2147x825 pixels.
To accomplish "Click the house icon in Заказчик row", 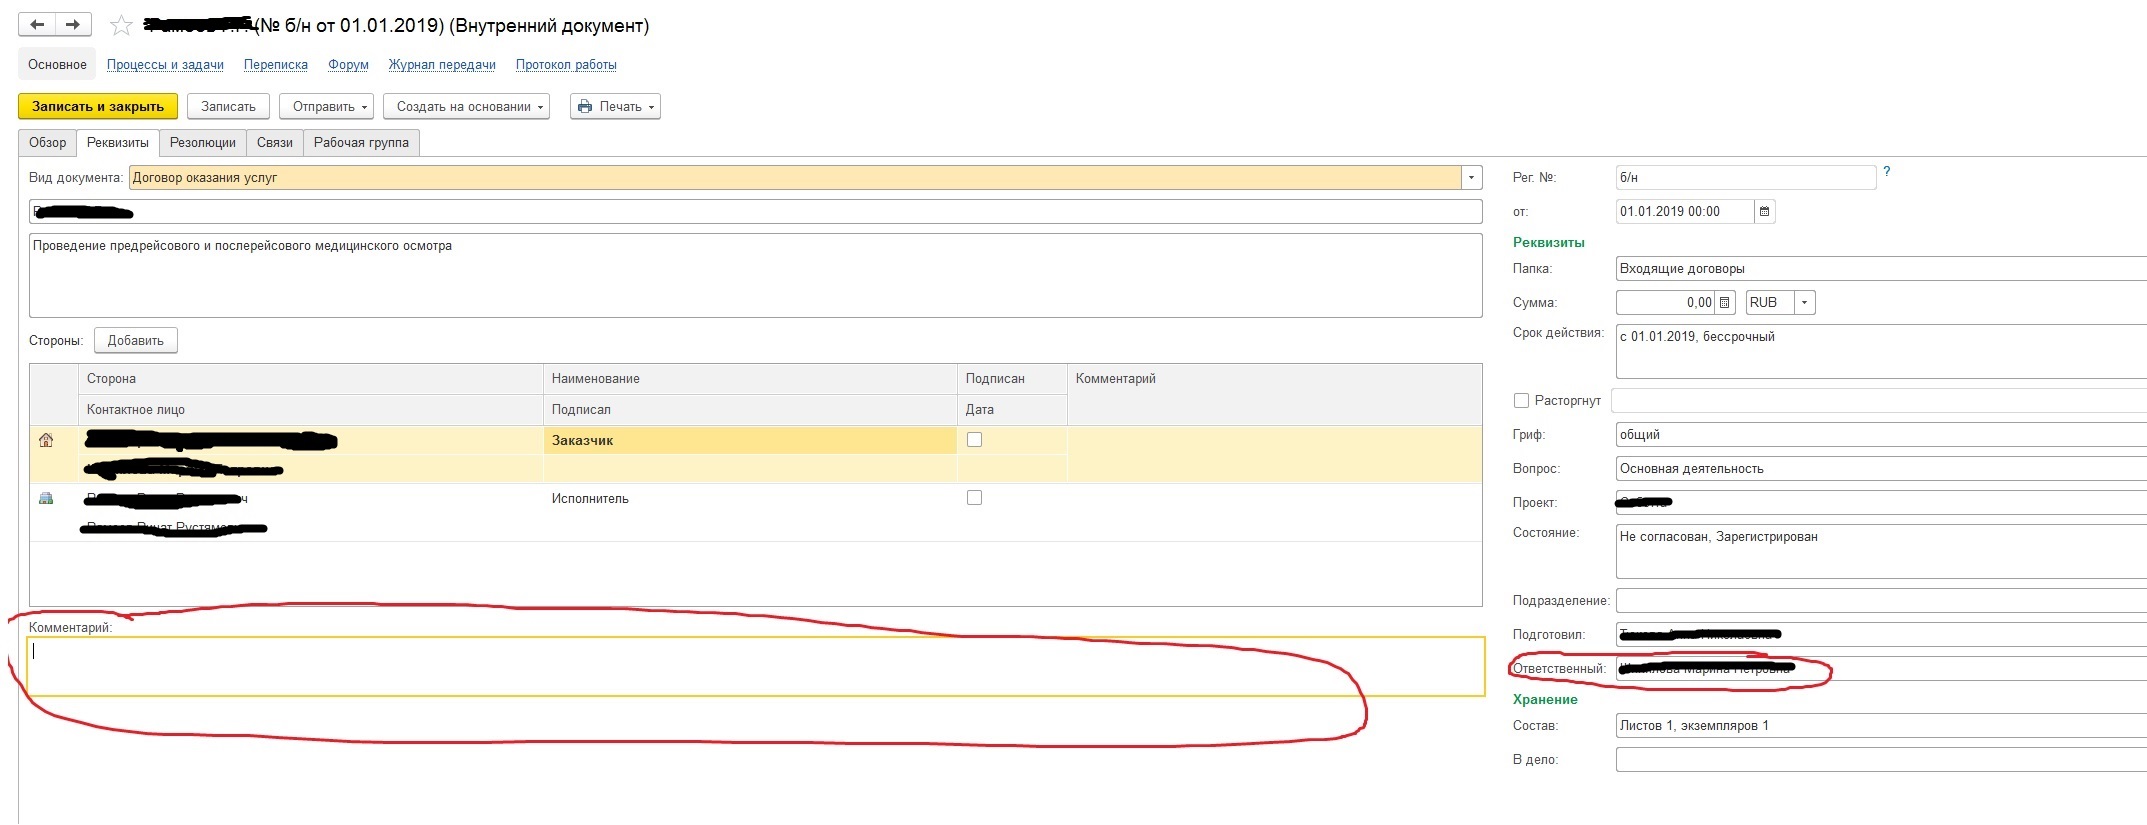I will click(x=46, y=440).
